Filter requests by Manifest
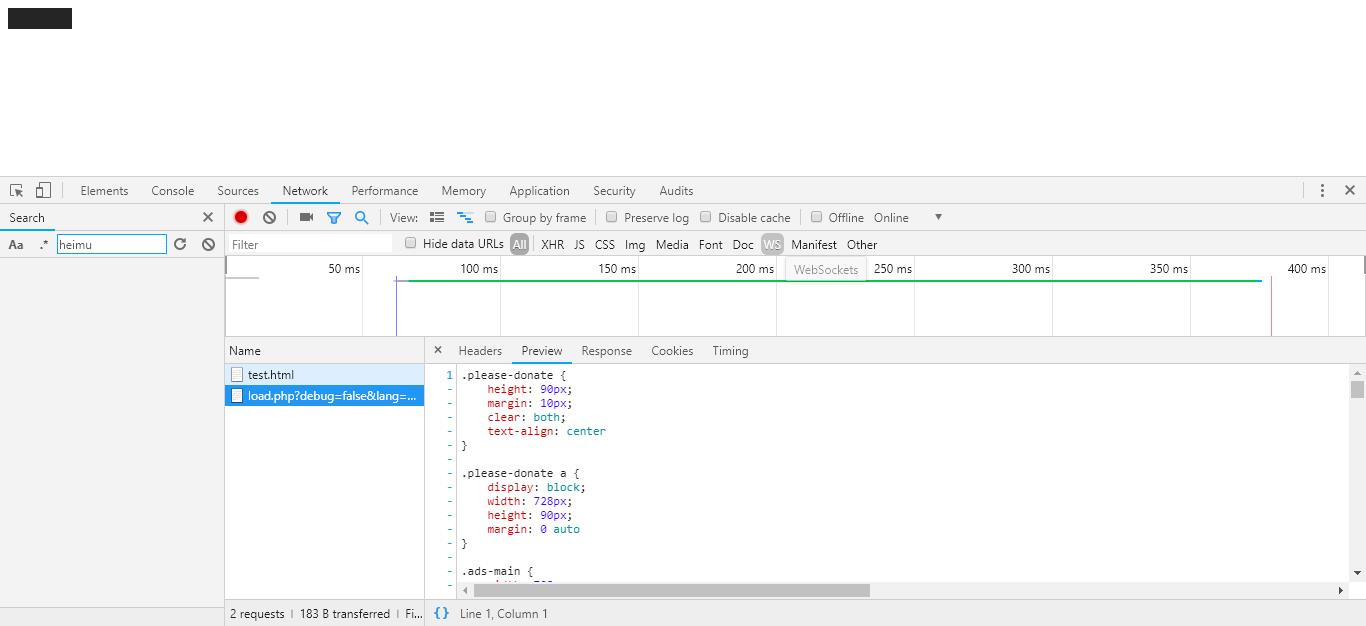The width and height of the screenshot is (1366, 626). (814, 244)
